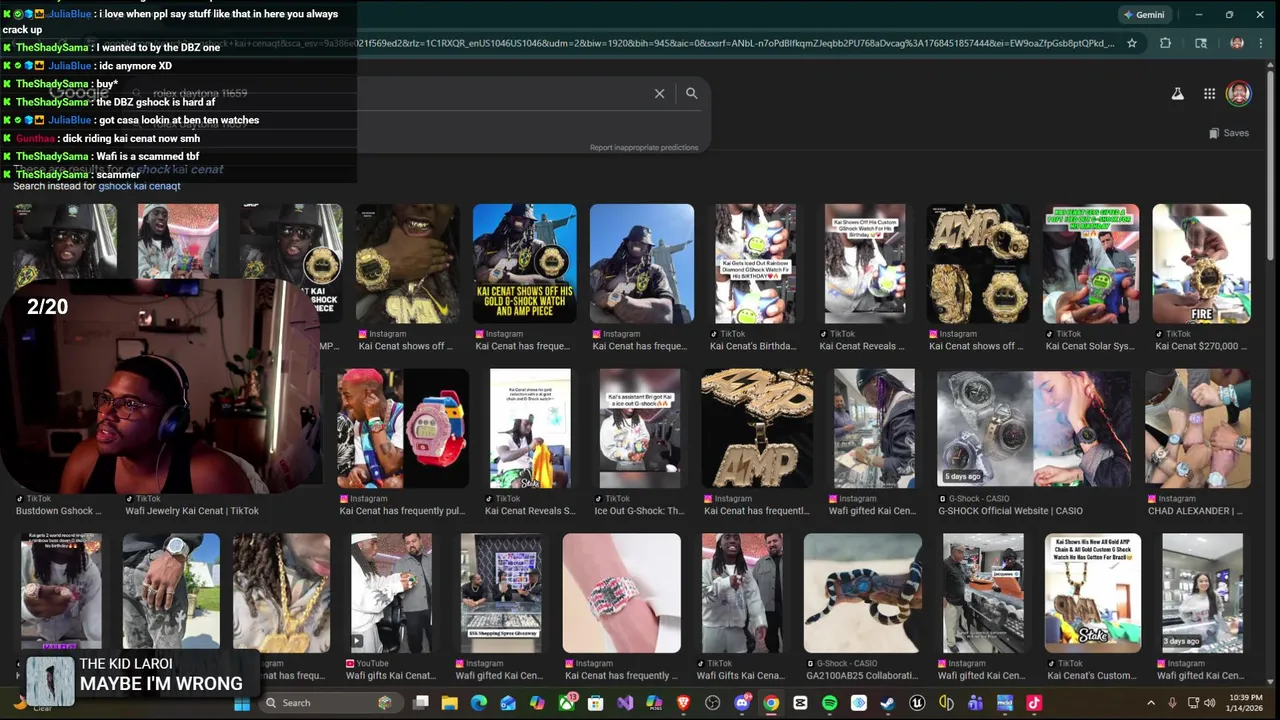
Task: Open 'CHAD ALEXANDER' Instagram result
Action: 1195,511
